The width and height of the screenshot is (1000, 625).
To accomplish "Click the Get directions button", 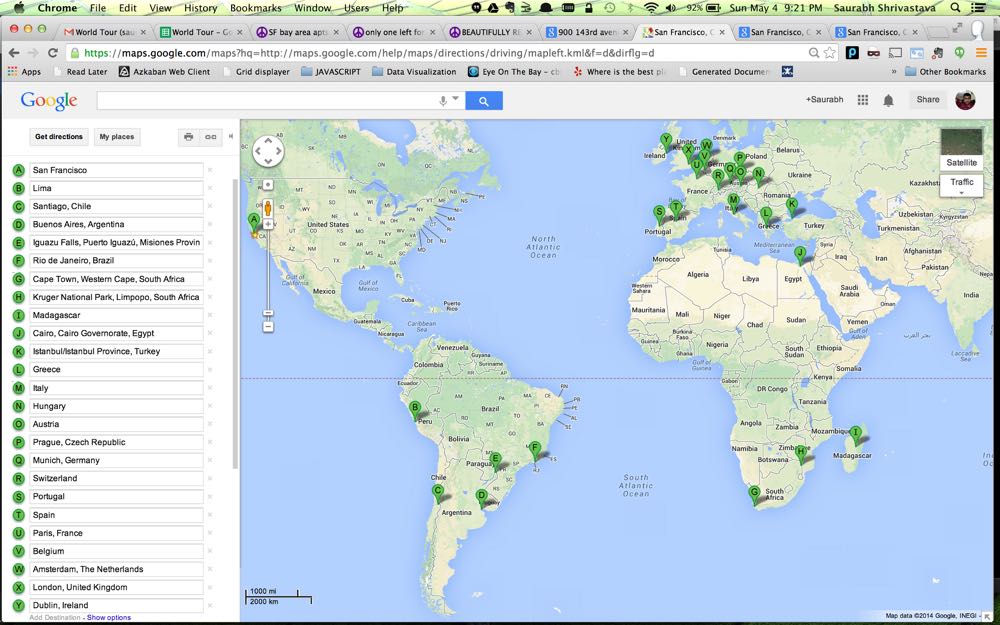I will point(59,137).
